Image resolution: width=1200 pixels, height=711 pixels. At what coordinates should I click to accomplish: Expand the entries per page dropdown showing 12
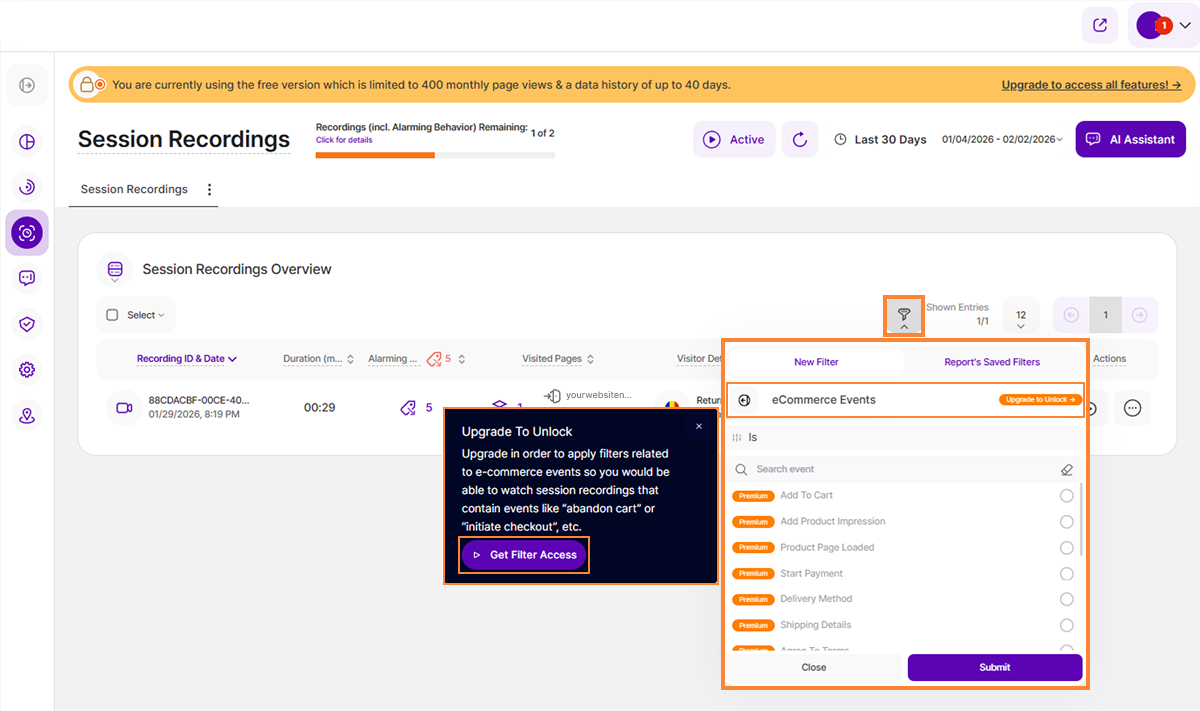1020,315
